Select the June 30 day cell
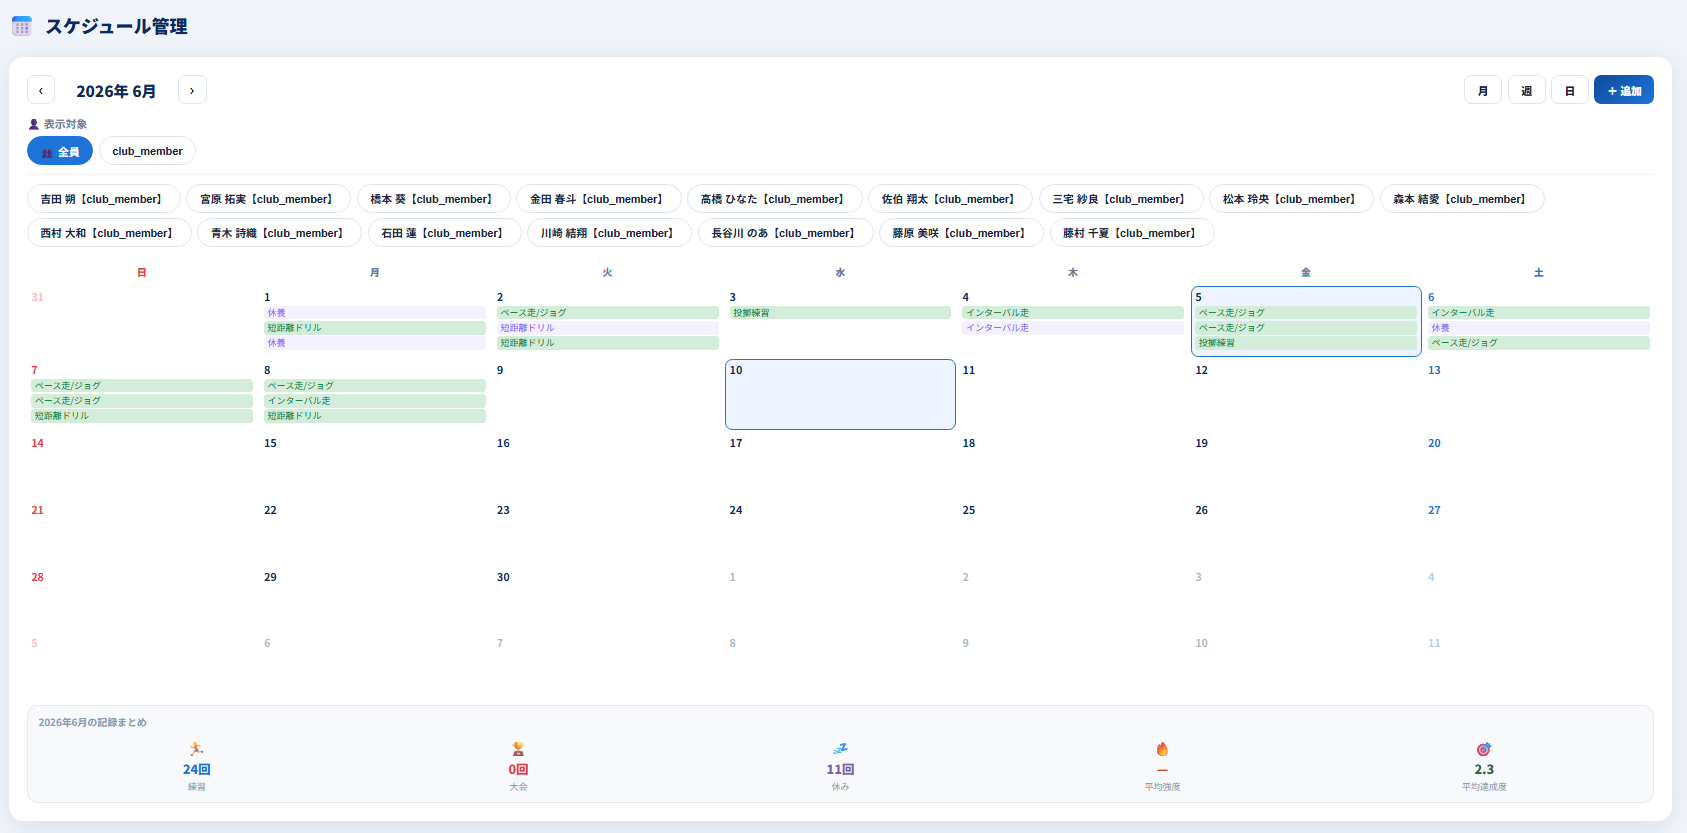 tap(607, 599)
